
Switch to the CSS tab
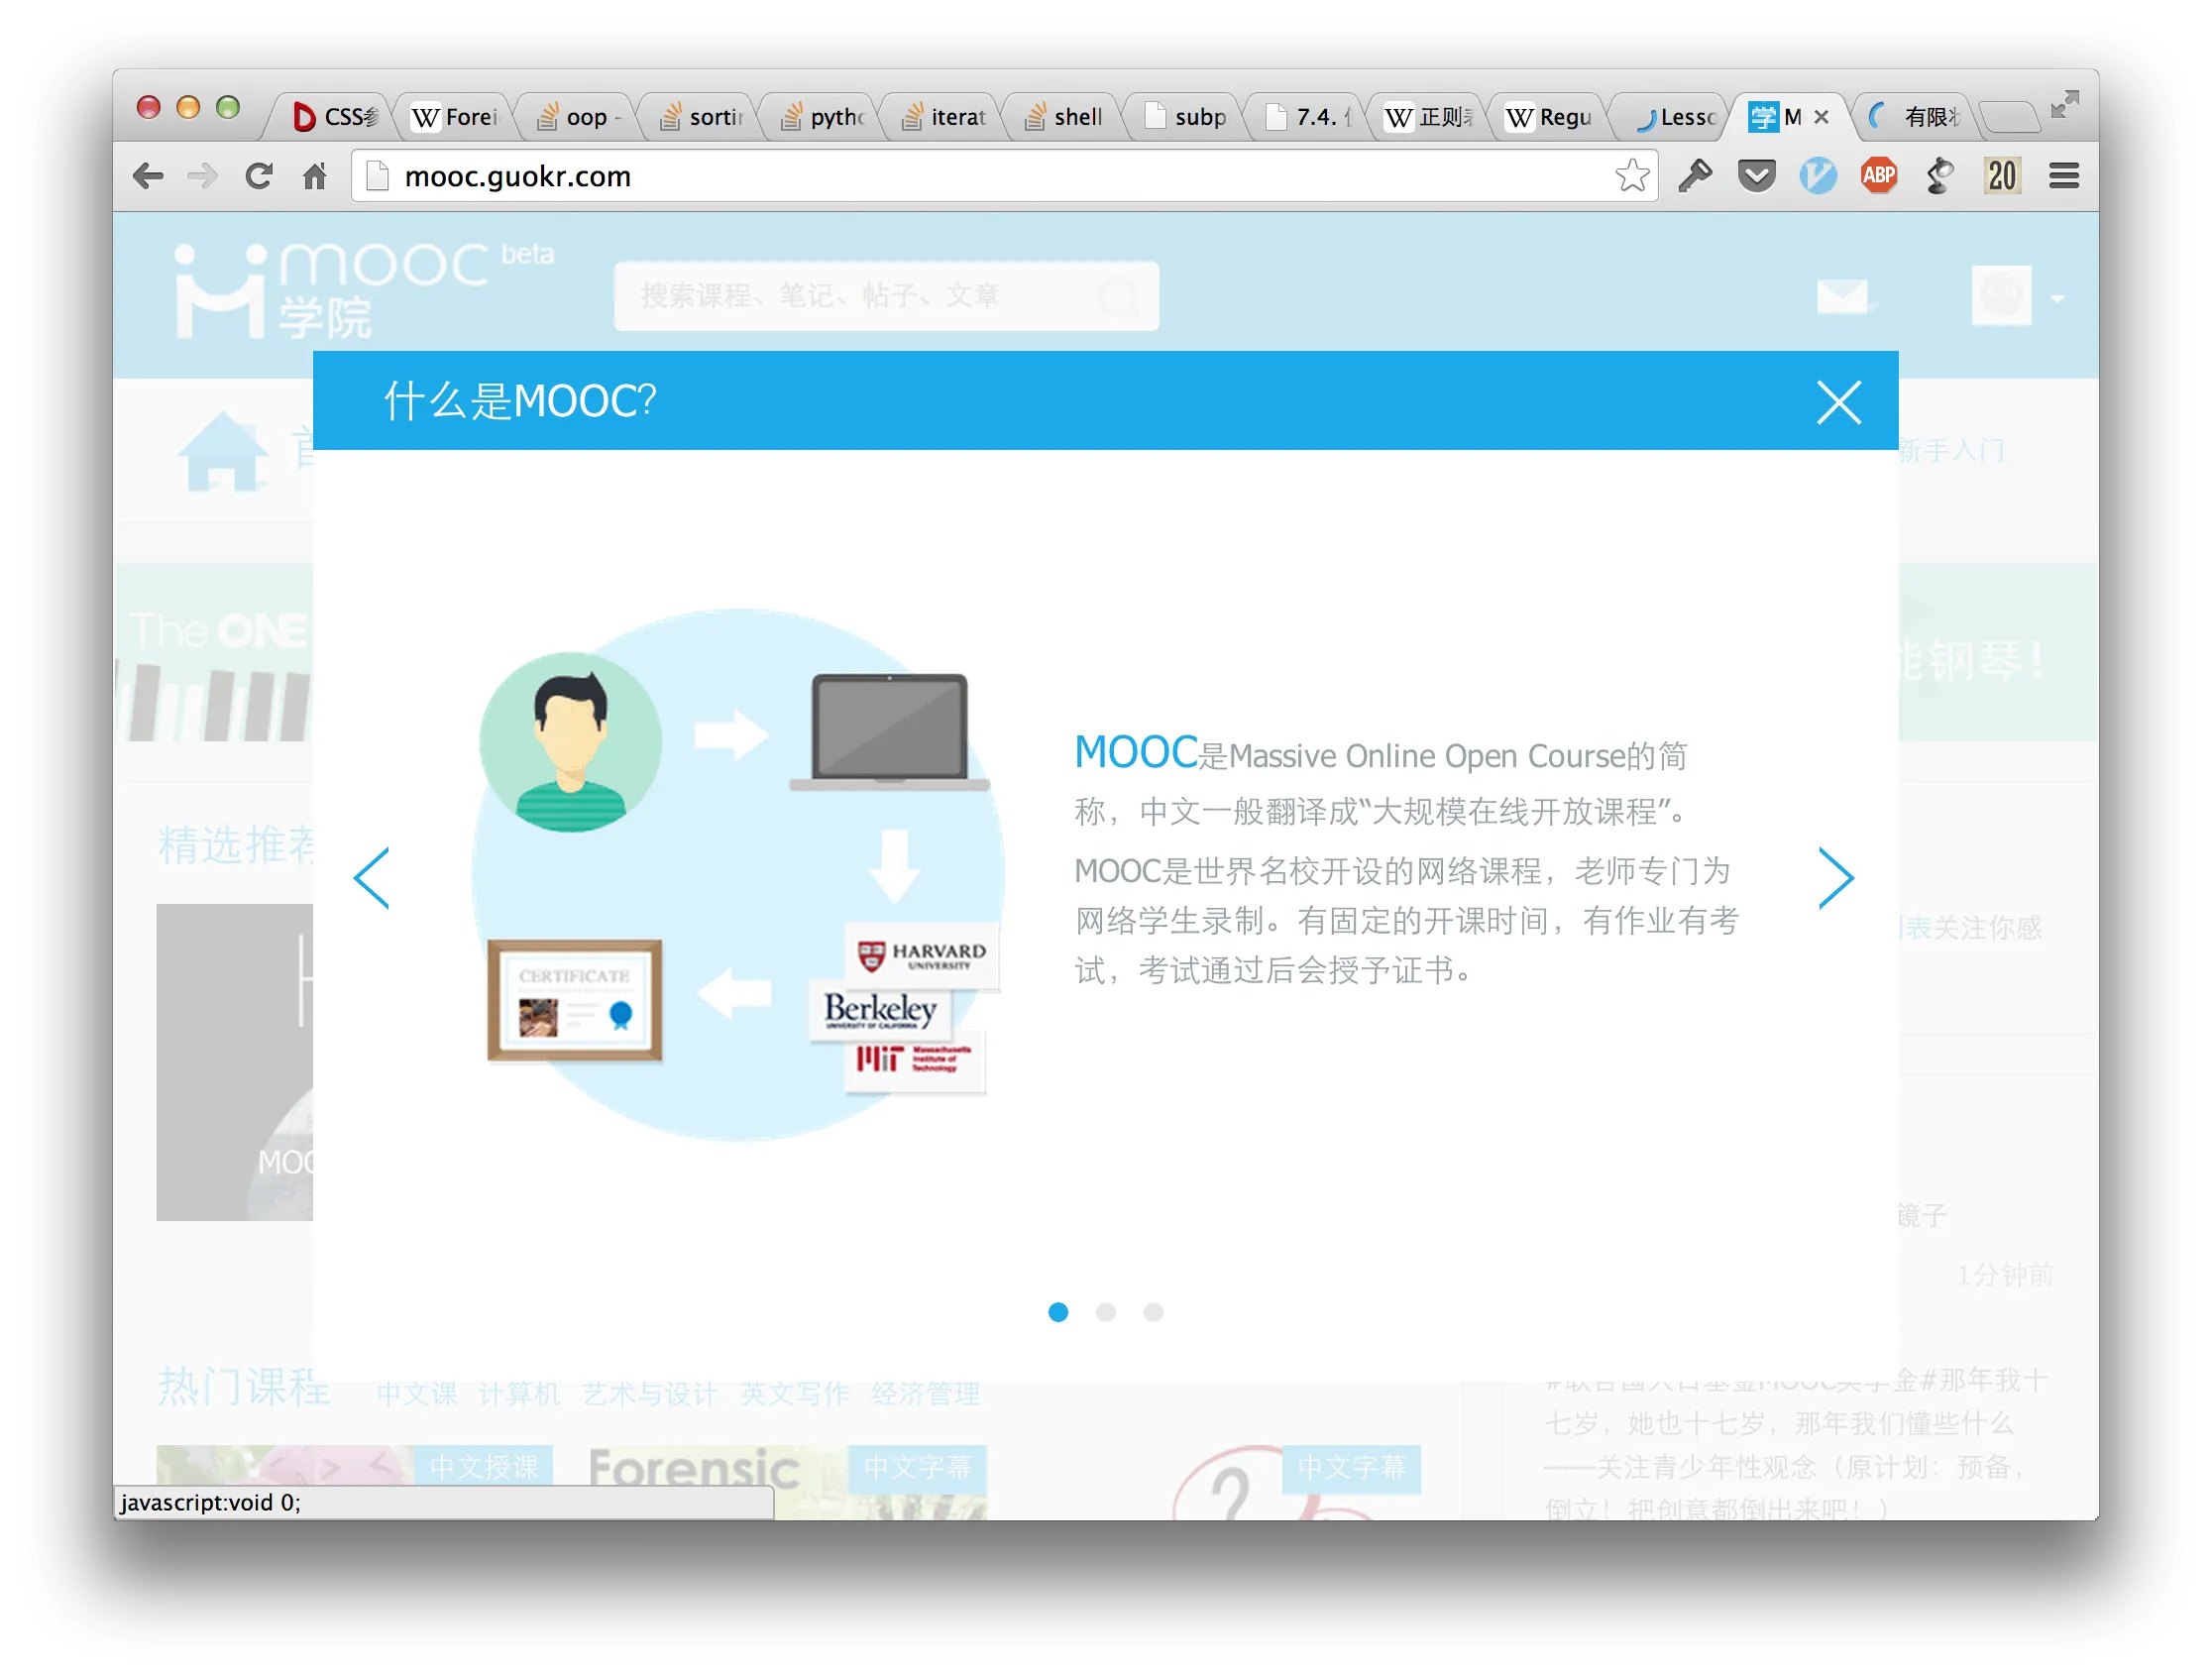335,117
